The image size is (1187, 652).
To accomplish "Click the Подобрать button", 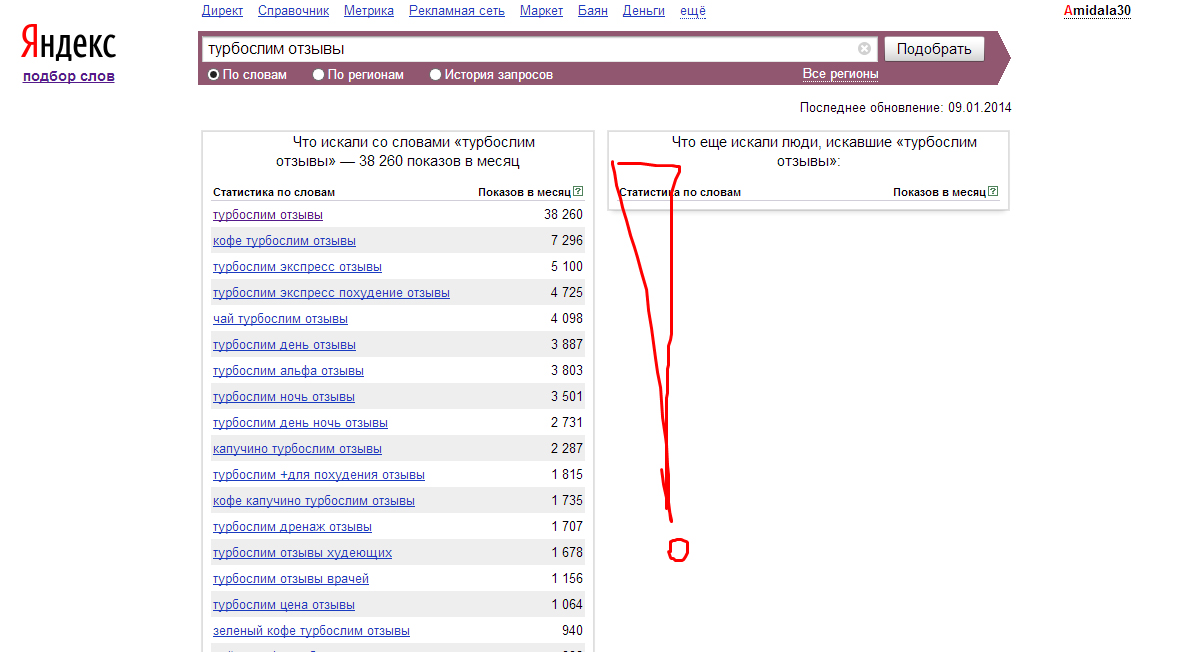I will (934, 49).
